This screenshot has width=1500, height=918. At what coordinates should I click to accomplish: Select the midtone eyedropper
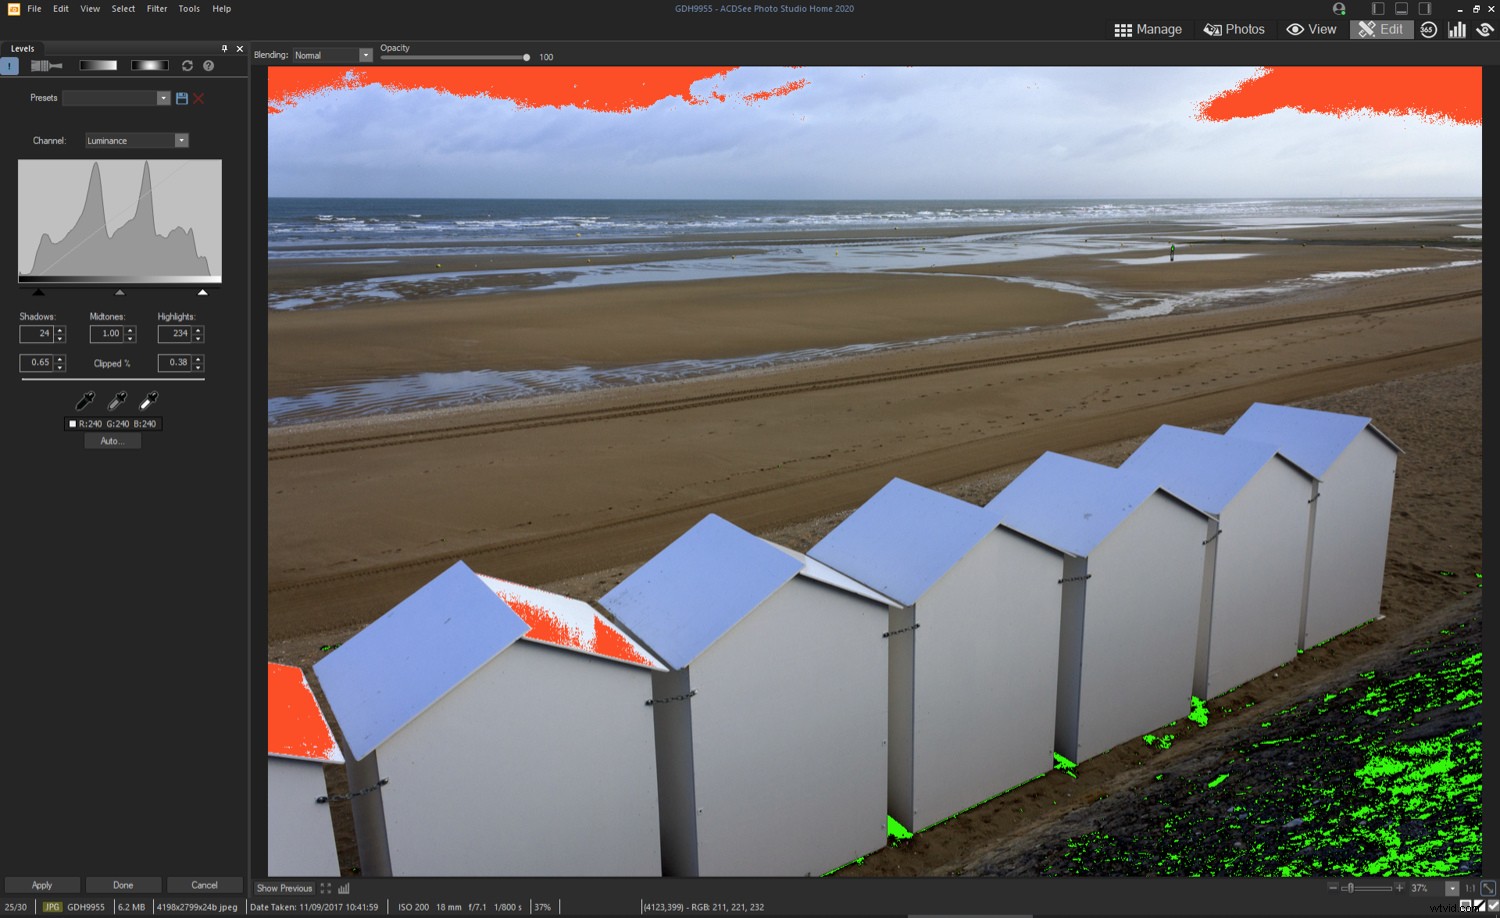point(117,400)
